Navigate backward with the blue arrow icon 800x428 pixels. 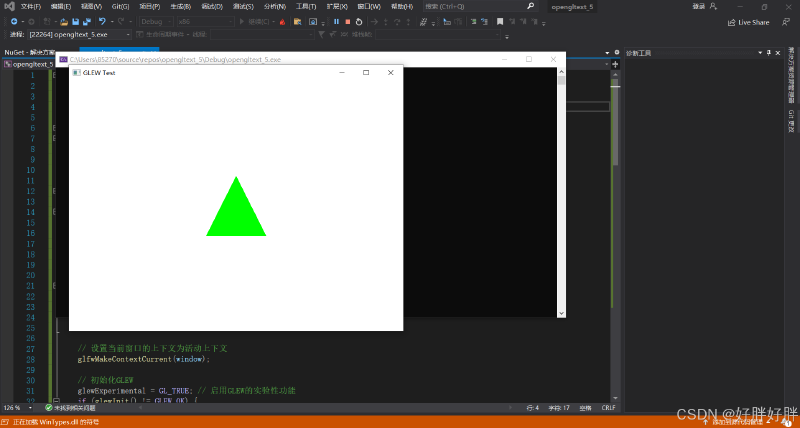click(x=14, y=21)
